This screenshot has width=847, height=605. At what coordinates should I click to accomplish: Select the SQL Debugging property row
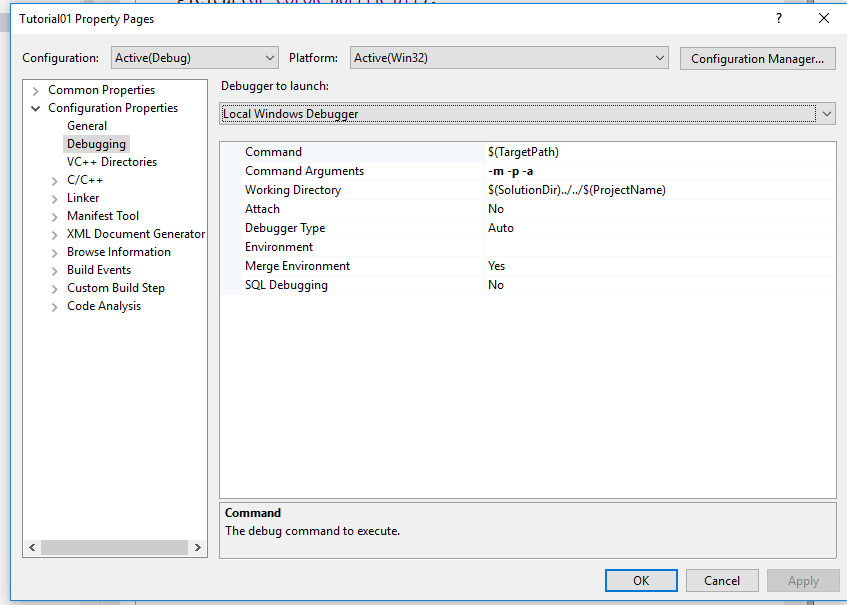coord(528,285)
